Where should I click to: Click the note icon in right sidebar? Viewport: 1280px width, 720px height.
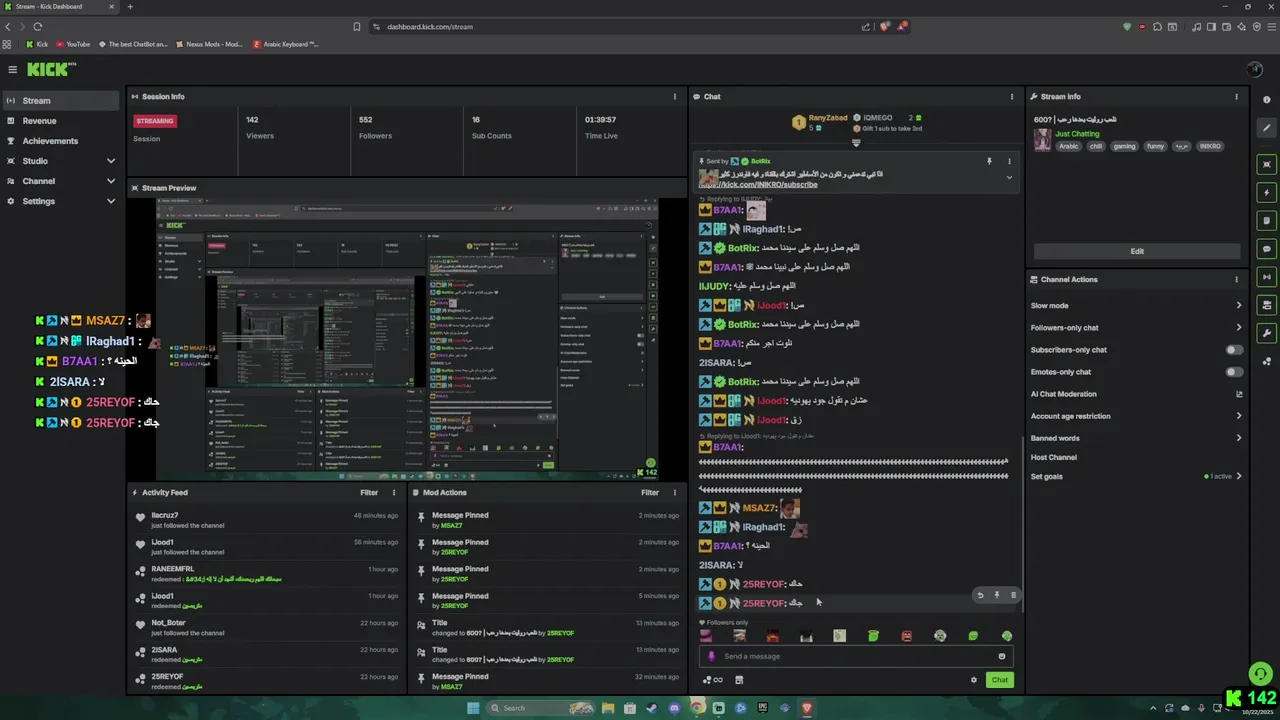click(x=1267, y=221)
